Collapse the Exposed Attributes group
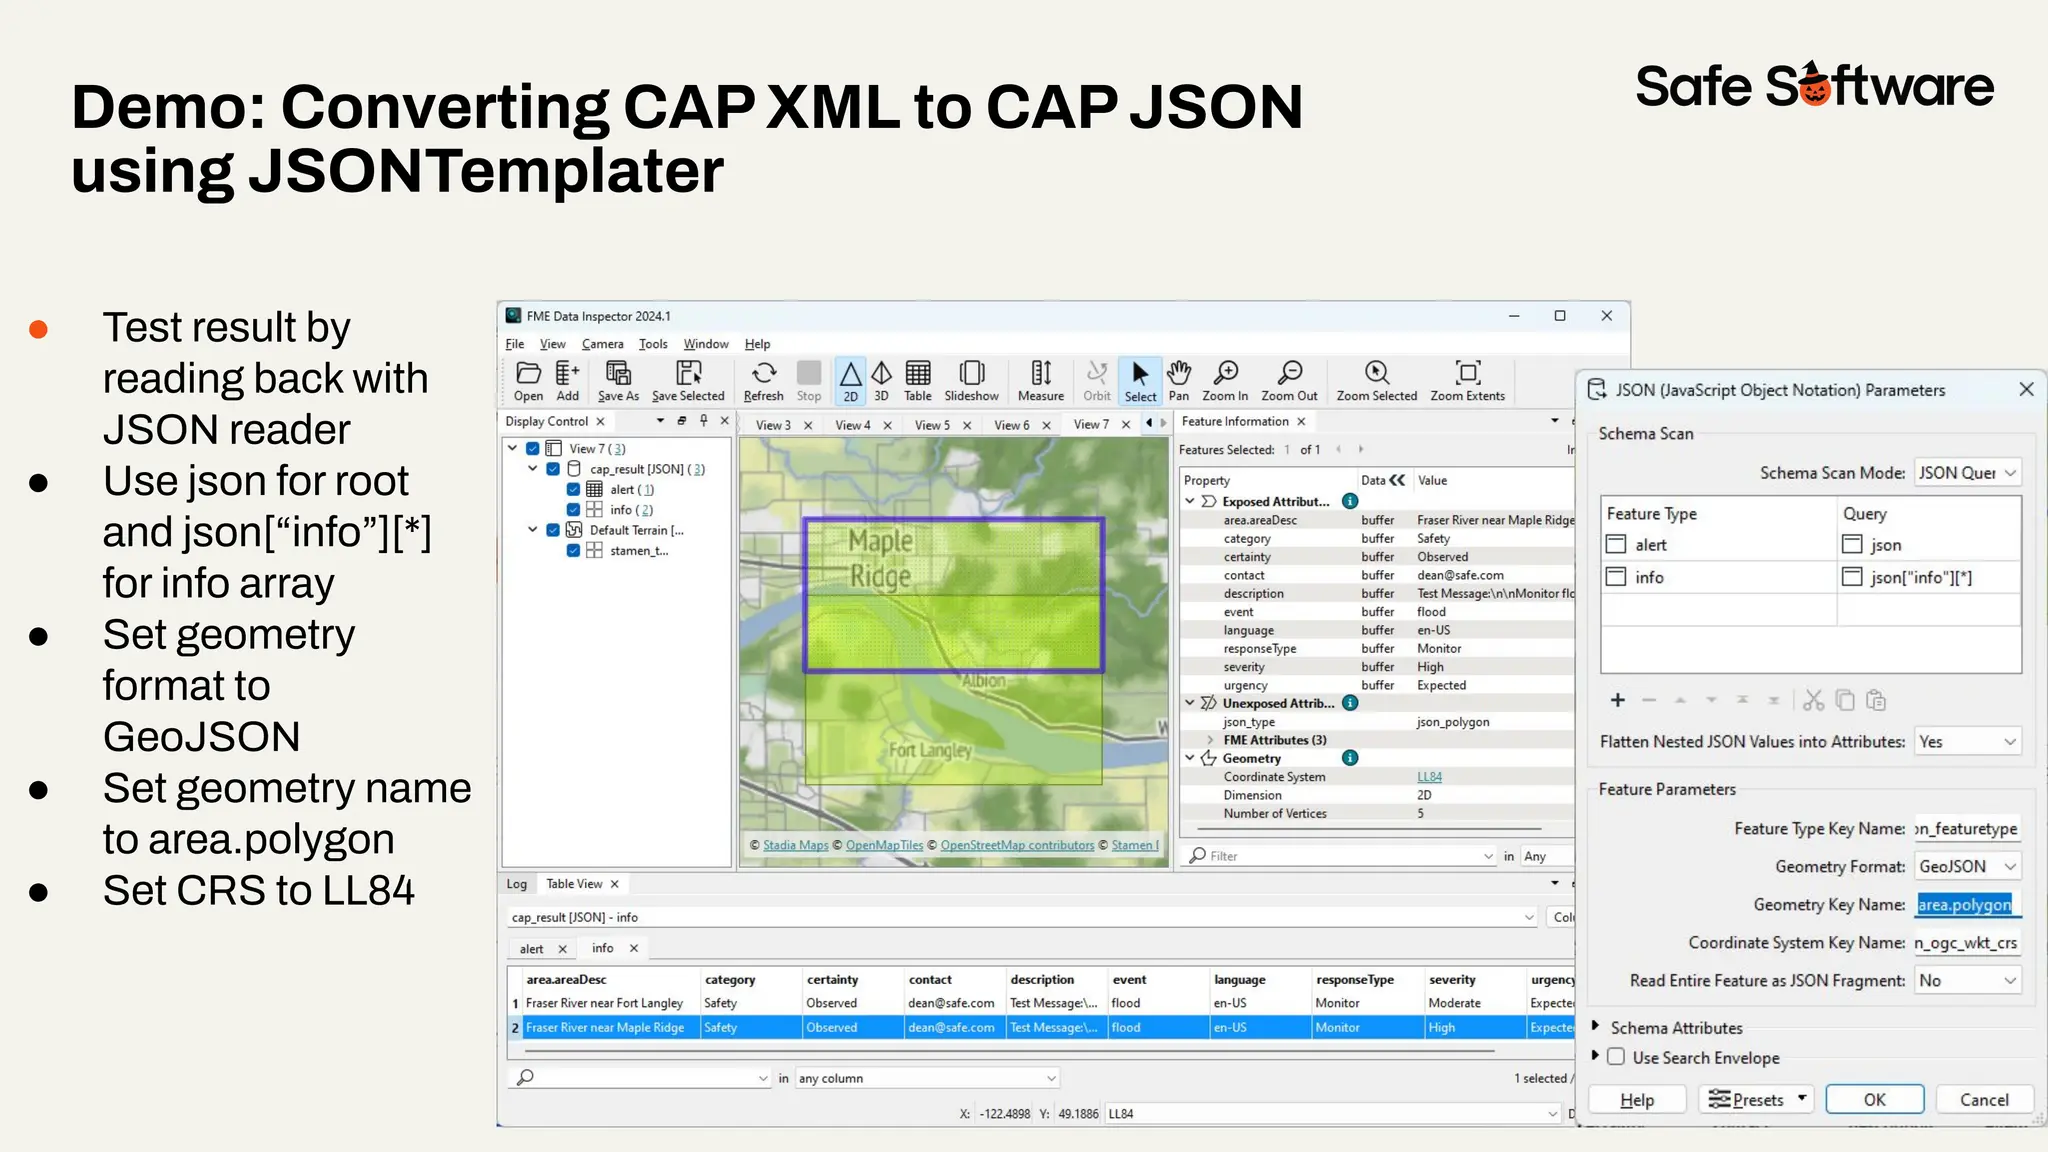This screenshot has width=2048, height=1152. pyautogui.click(x=1190, y=501)
